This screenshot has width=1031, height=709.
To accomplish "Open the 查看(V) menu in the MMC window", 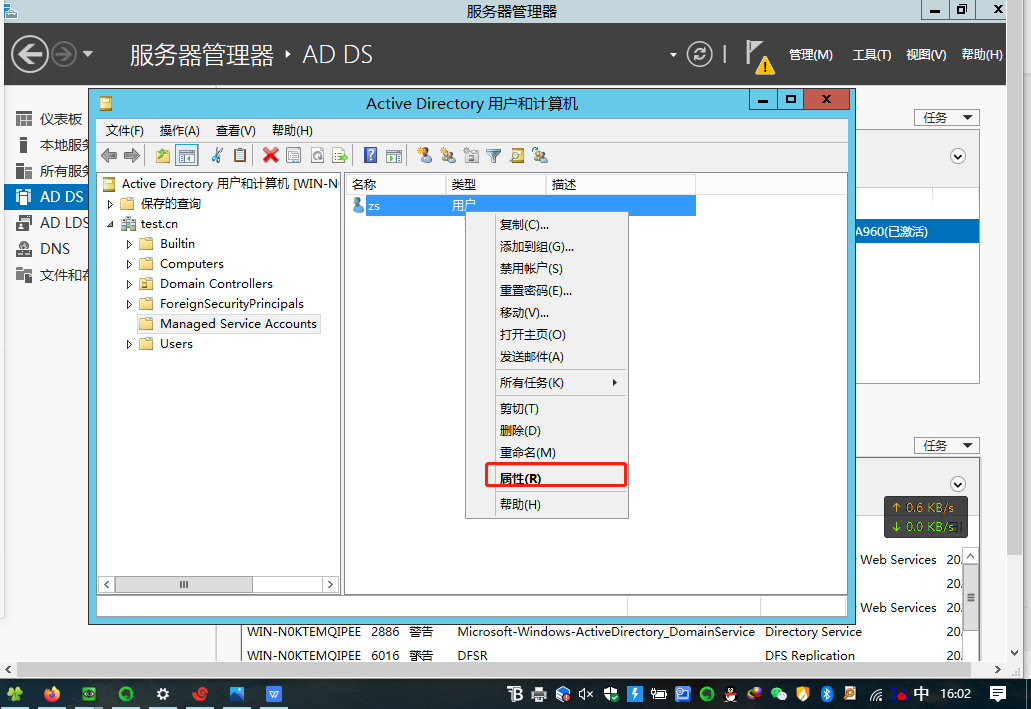I will click(235, 130).
